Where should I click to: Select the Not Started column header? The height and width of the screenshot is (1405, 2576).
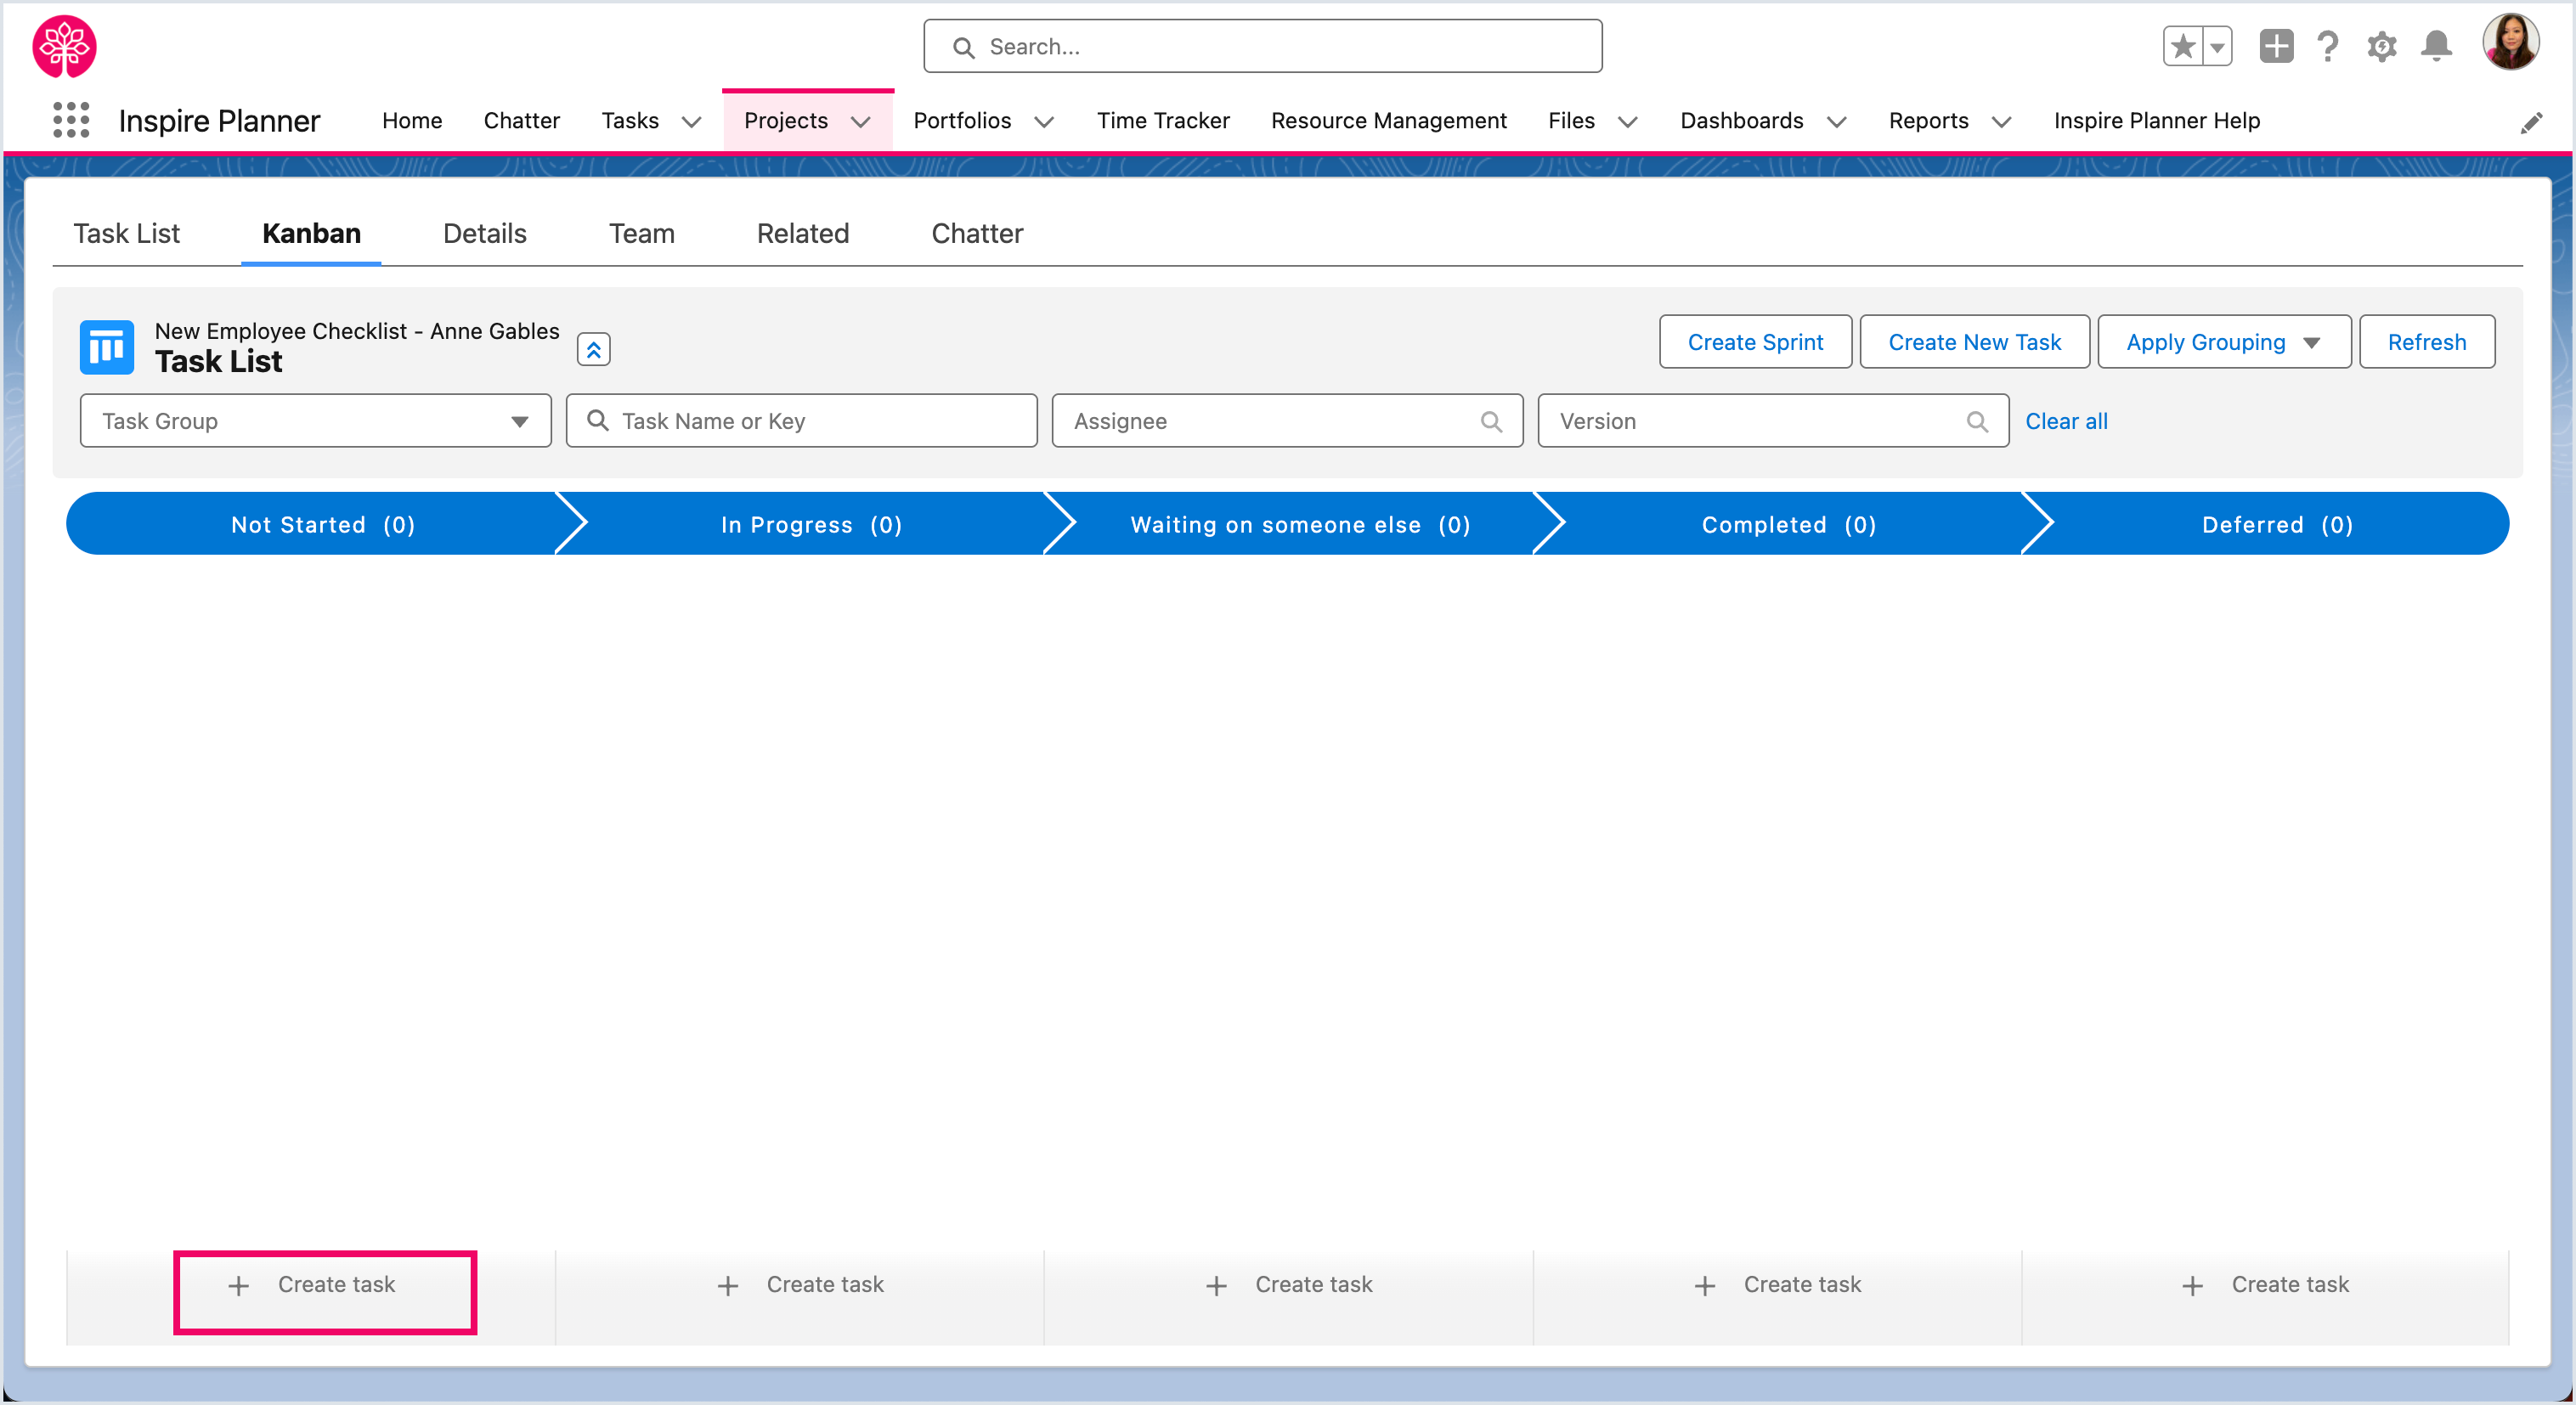(x=322, y=524)
